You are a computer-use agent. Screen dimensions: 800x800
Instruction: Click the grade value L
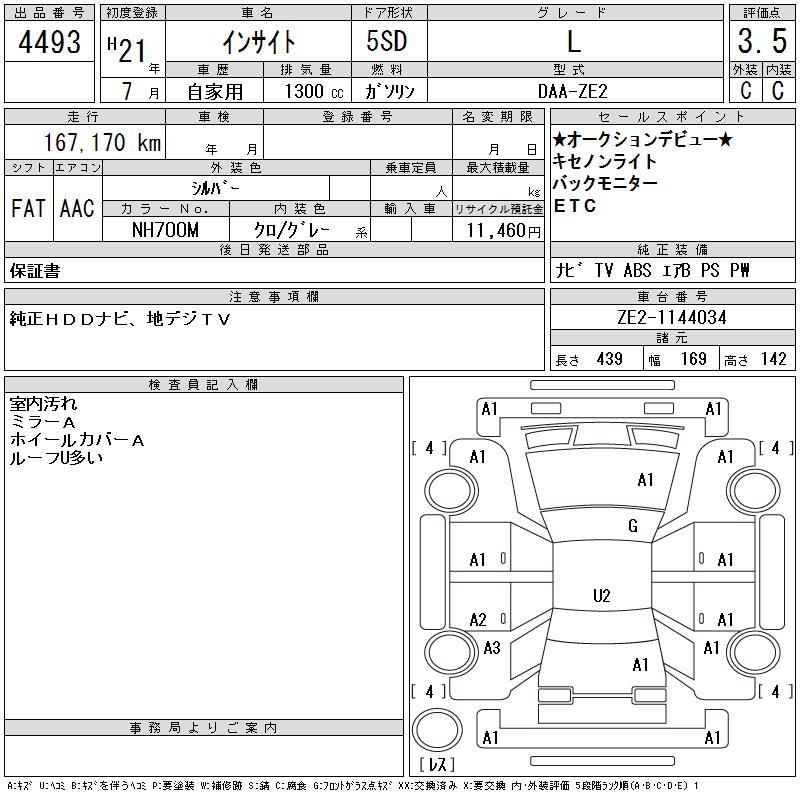(574, 41)
